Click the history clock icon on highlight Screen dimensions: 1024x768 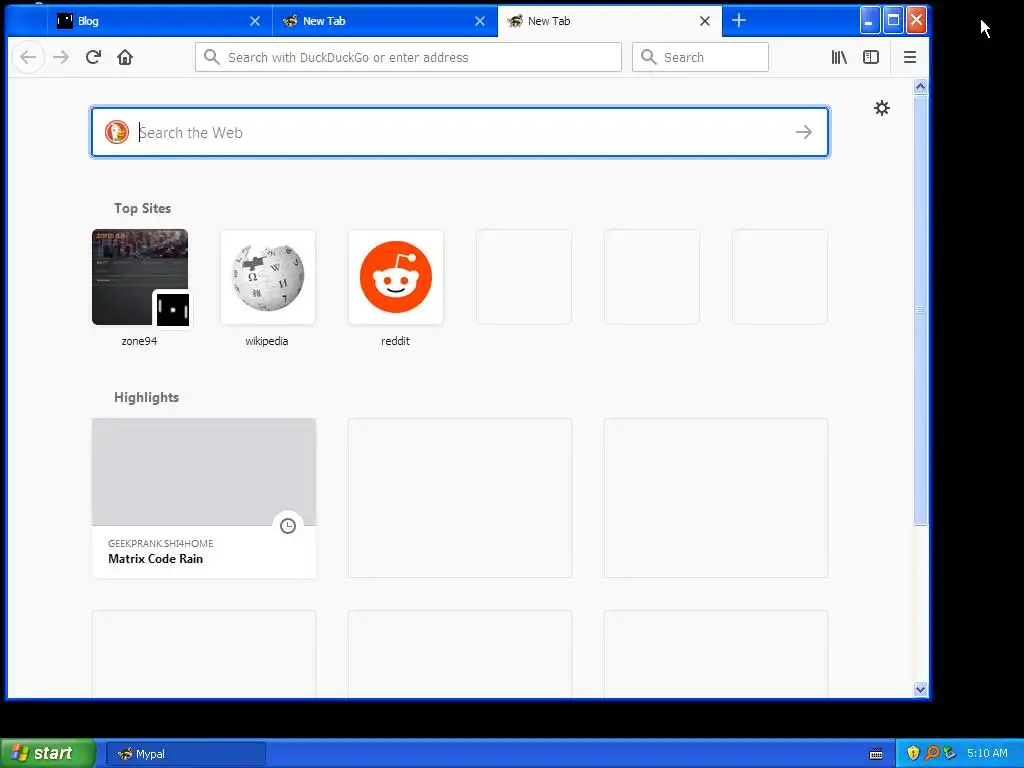288,526
